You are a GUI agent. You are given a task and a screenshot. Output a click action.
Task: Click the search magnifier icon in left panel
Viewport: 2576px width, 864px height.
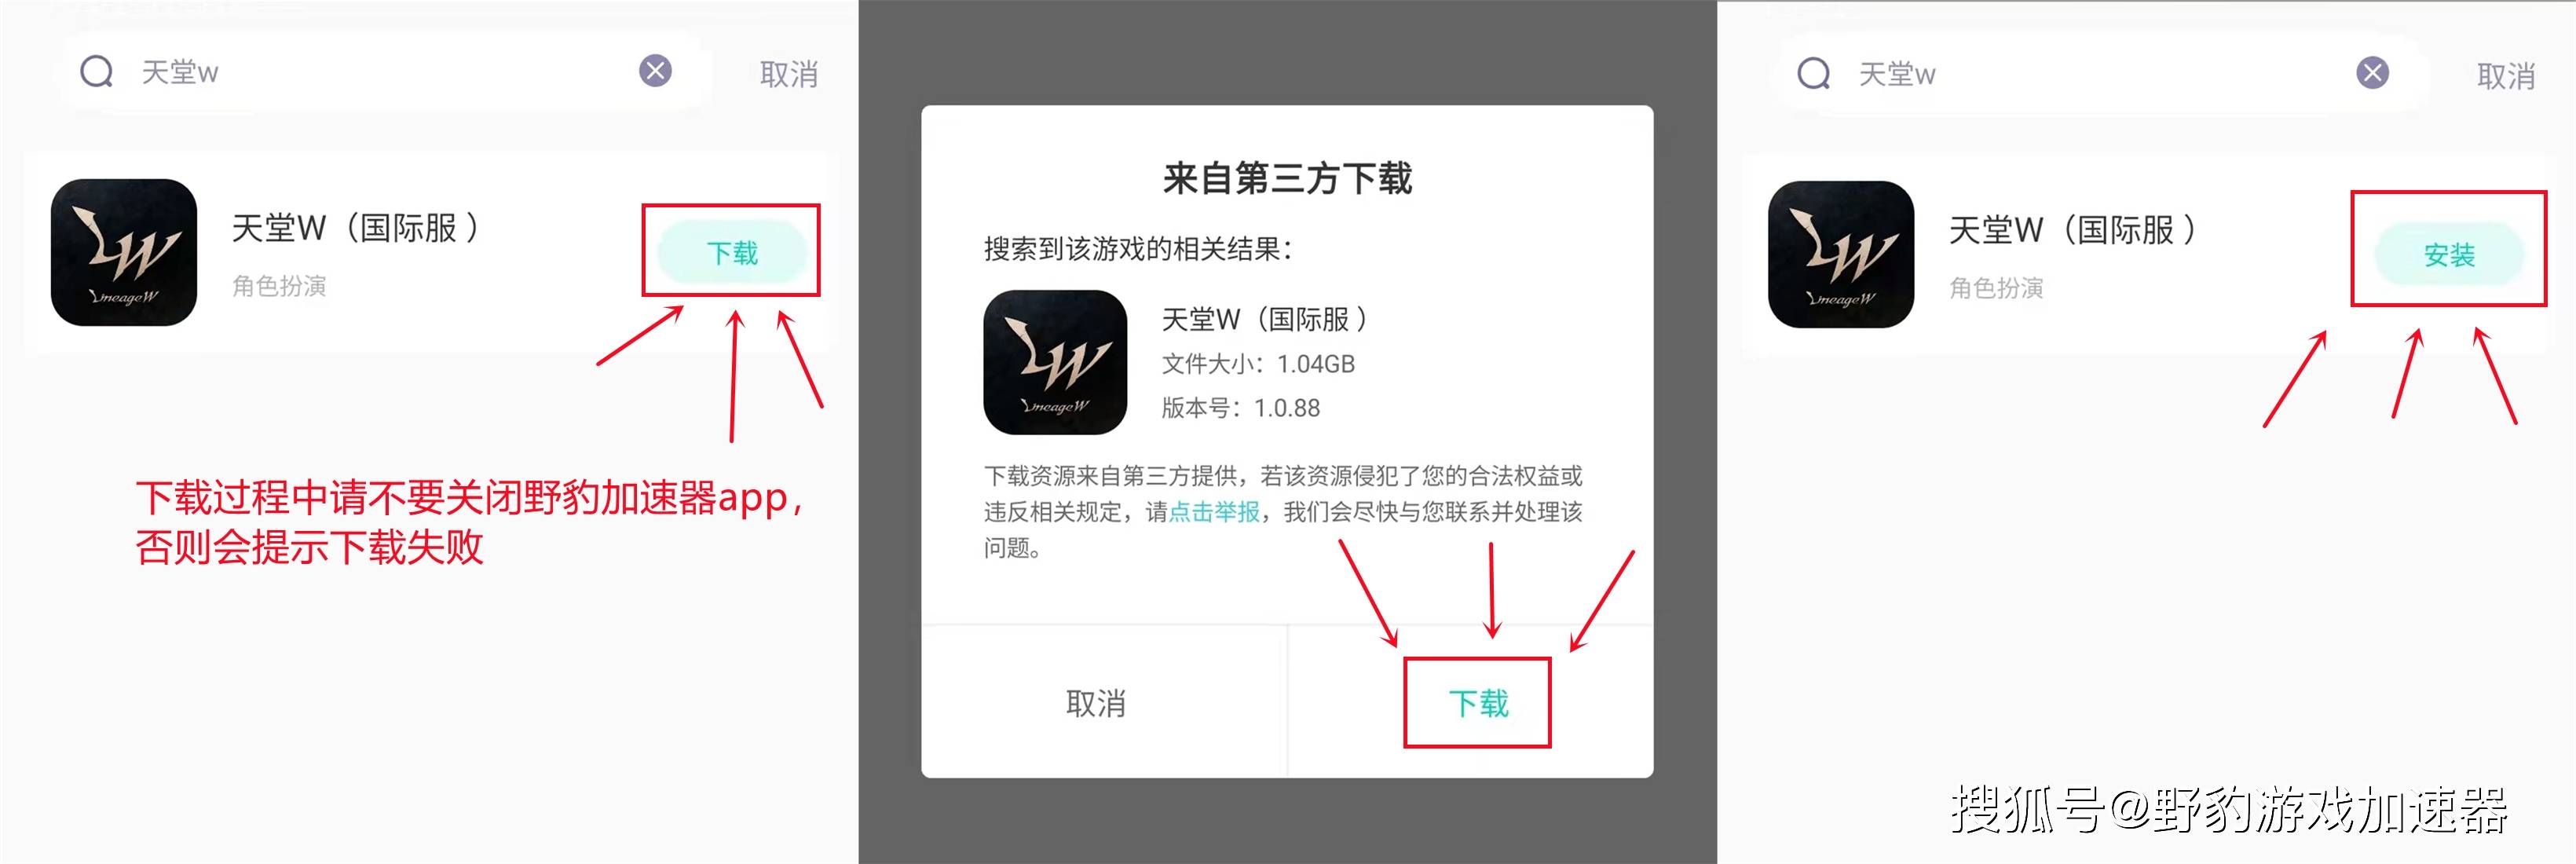click(97, 71)
